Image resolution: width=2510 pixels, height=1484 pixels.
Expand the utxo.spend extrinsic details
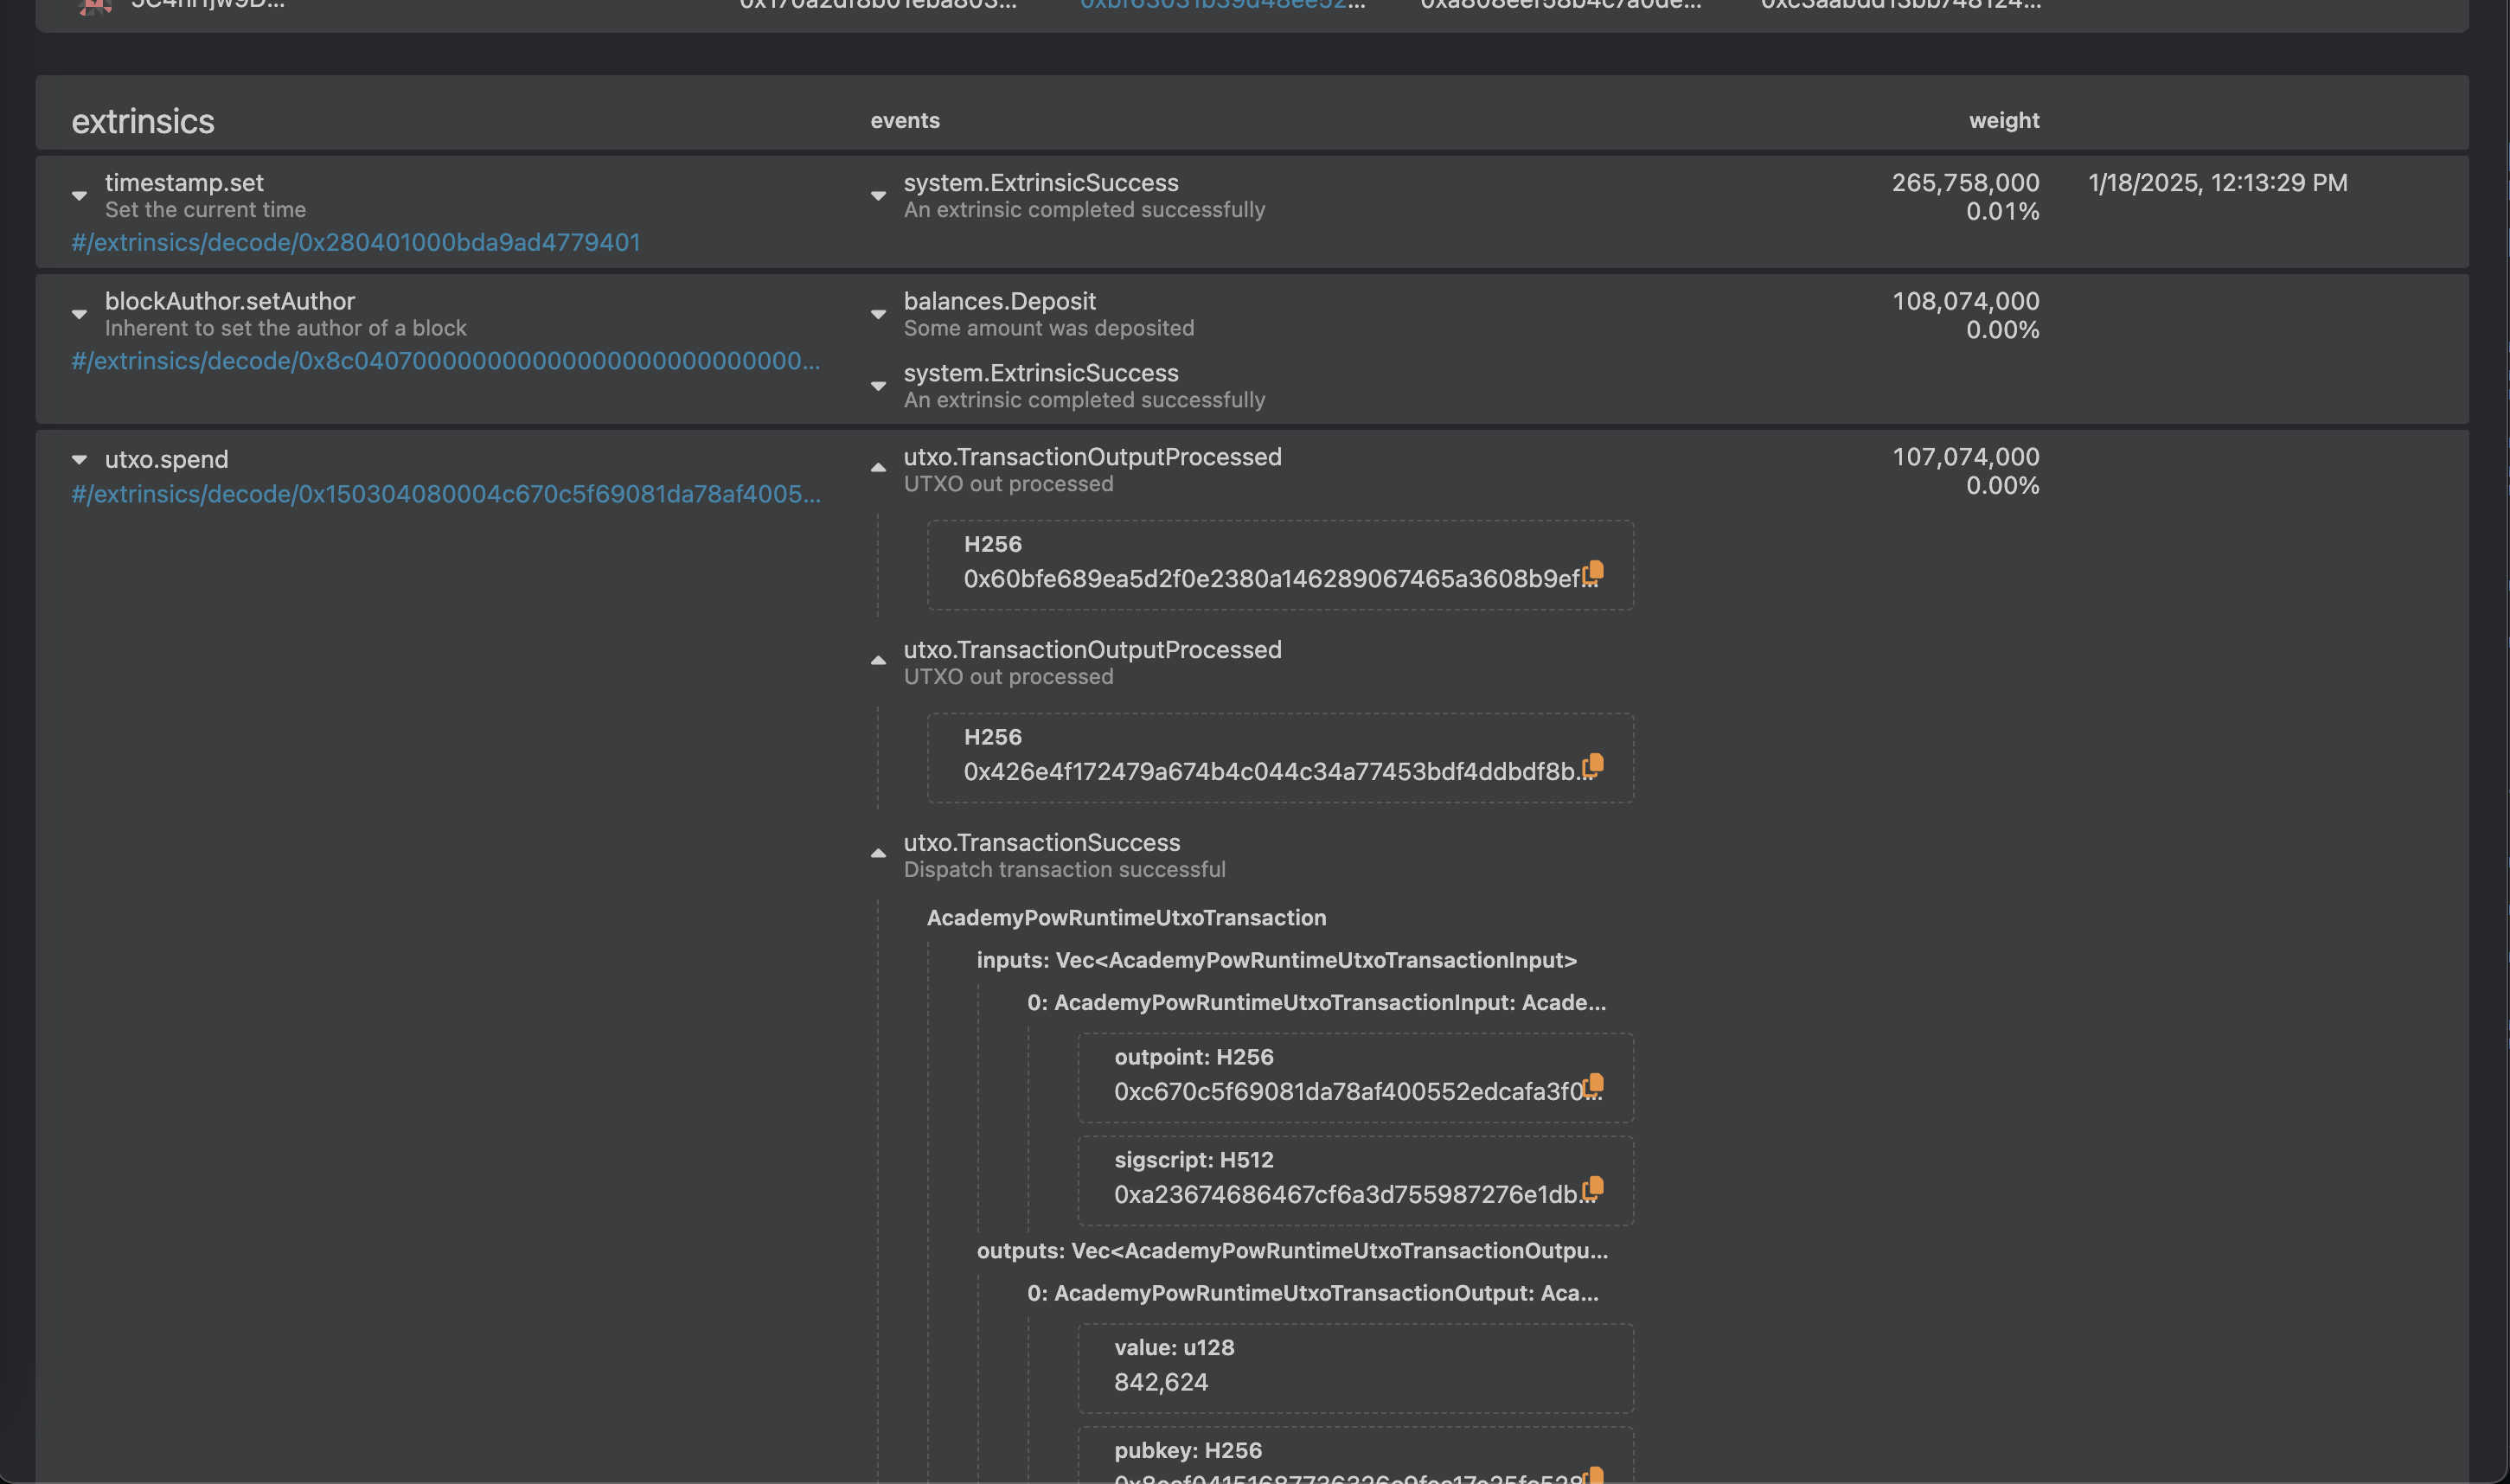click(79, 460)
